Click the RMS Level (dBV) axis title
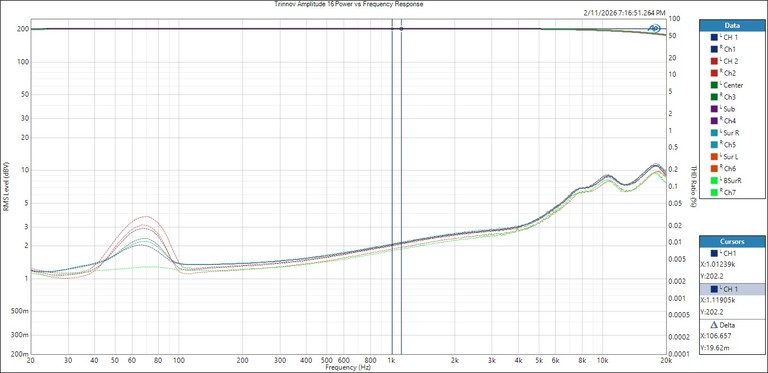The image size is (768, 373). pos(6,186)
